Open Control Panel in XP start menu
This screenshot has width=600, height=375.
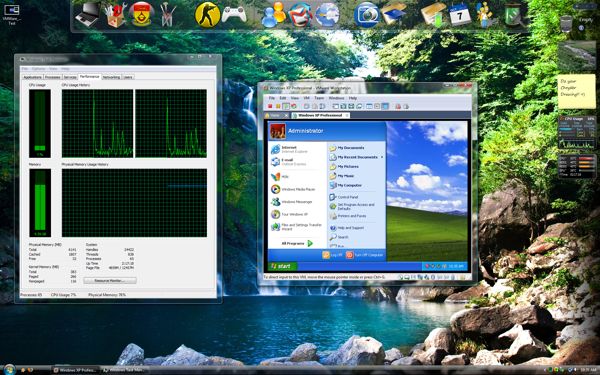[x=344, y=197]
